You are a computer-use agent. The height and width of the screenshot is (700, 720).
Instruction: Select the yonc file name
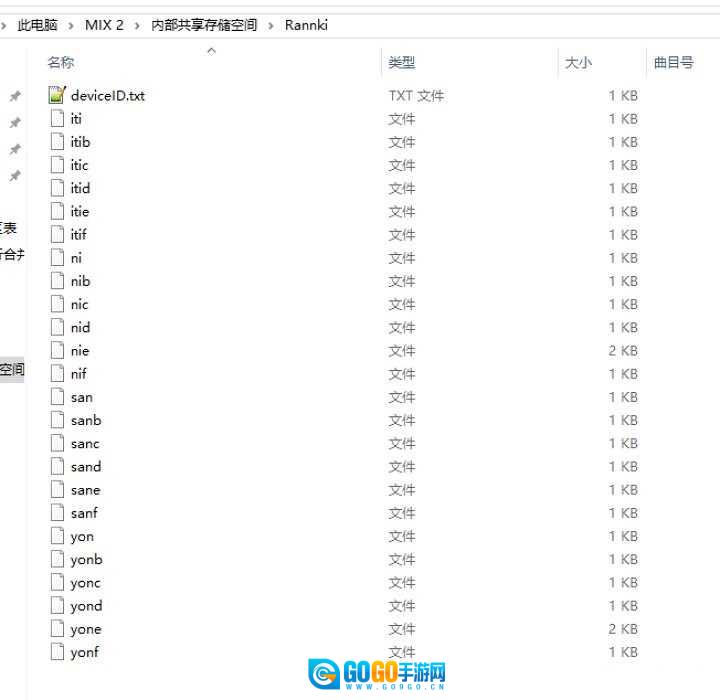click(x=85, y=583)
